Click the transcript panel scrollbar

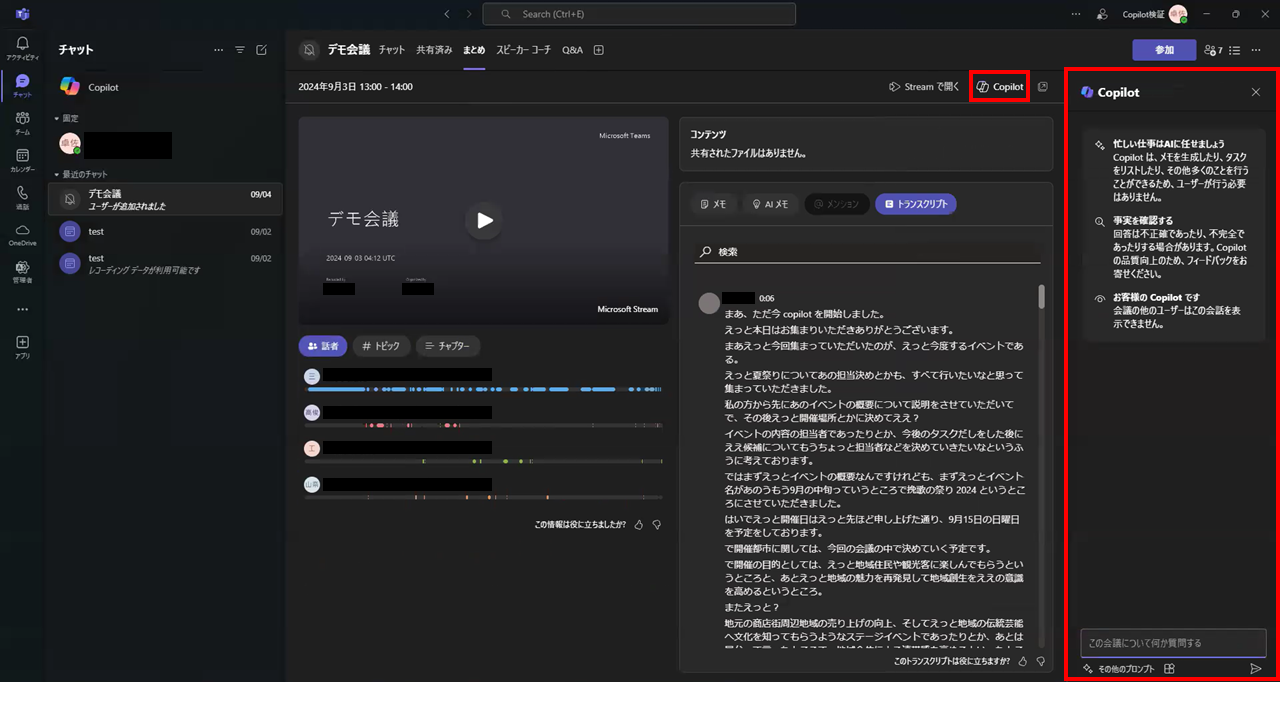pyautogui.click(x=1041, y=297)
